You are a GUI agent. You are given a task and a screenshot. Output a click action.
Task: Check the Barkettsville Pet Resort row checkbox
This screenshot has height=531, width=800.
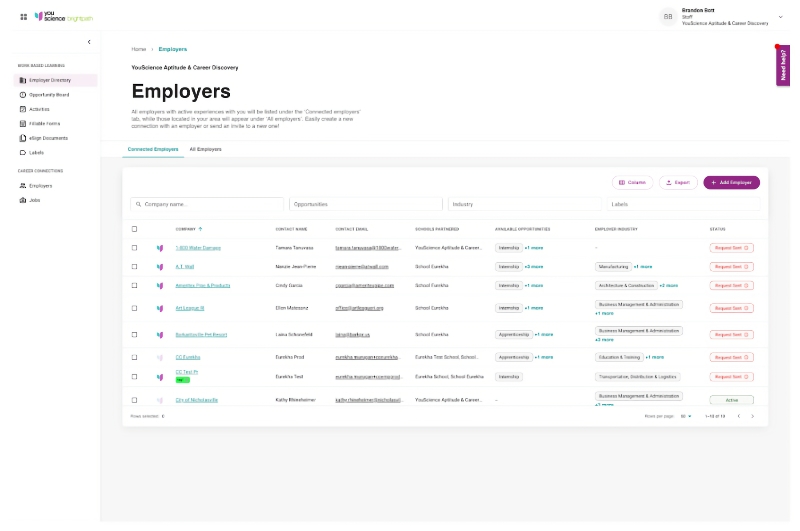pos(135,335)
